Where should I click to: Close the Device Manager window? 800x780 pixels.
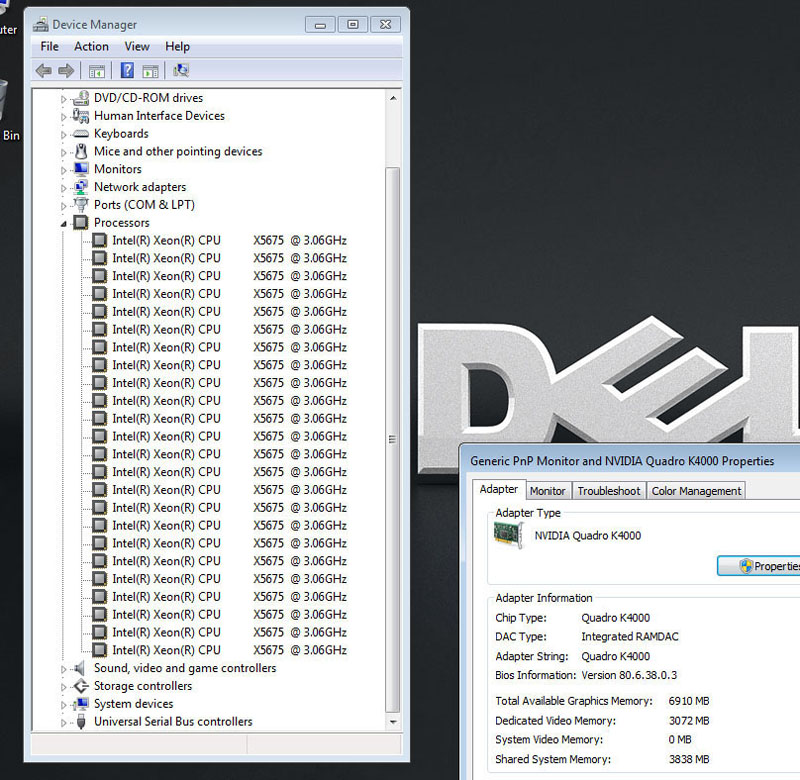click(x=385, y=24)
